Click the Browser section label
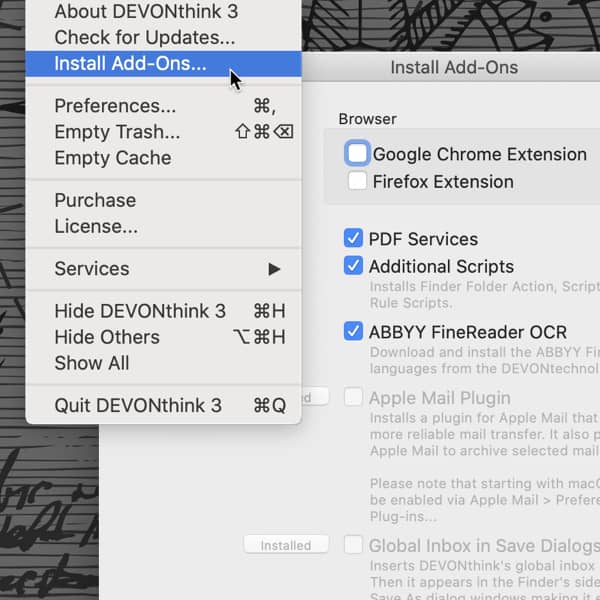Screen dimensions: 600x600 [x=367, y=119]
